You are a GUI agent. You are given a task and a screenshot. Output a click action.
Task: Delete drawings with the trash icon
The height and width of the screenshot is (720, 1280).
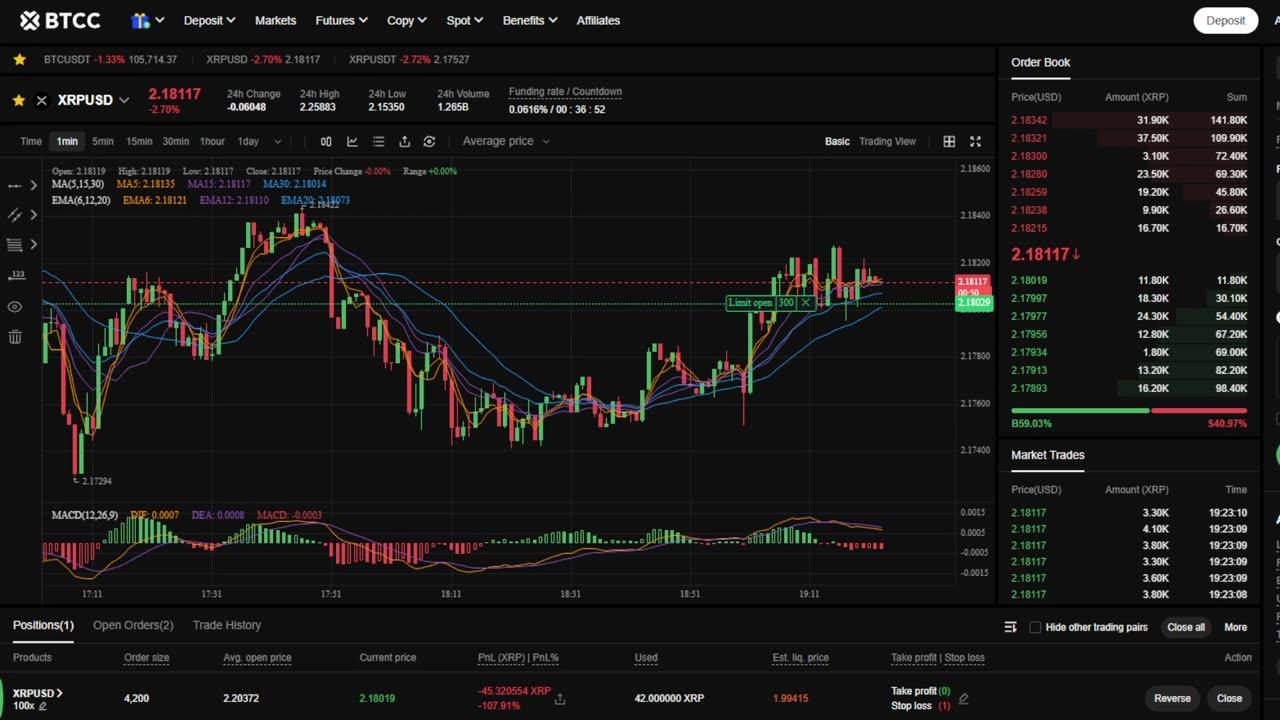coord(15,337)
